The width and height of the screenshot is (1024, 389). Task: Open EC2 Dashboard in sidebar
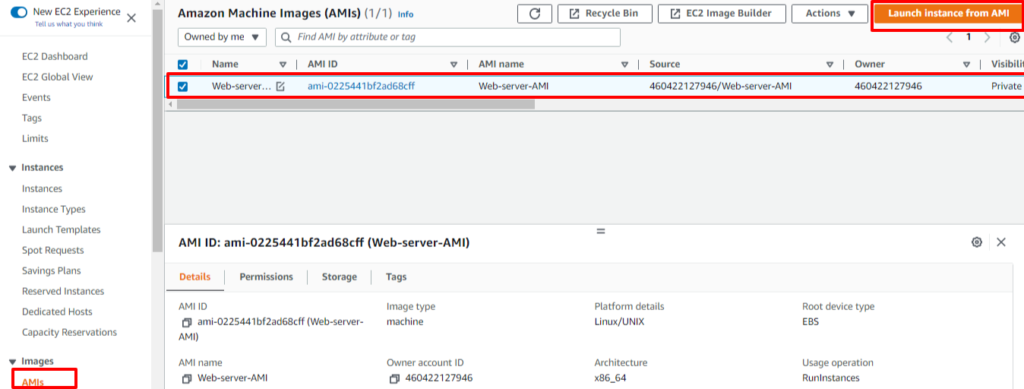tap(55, 57)
